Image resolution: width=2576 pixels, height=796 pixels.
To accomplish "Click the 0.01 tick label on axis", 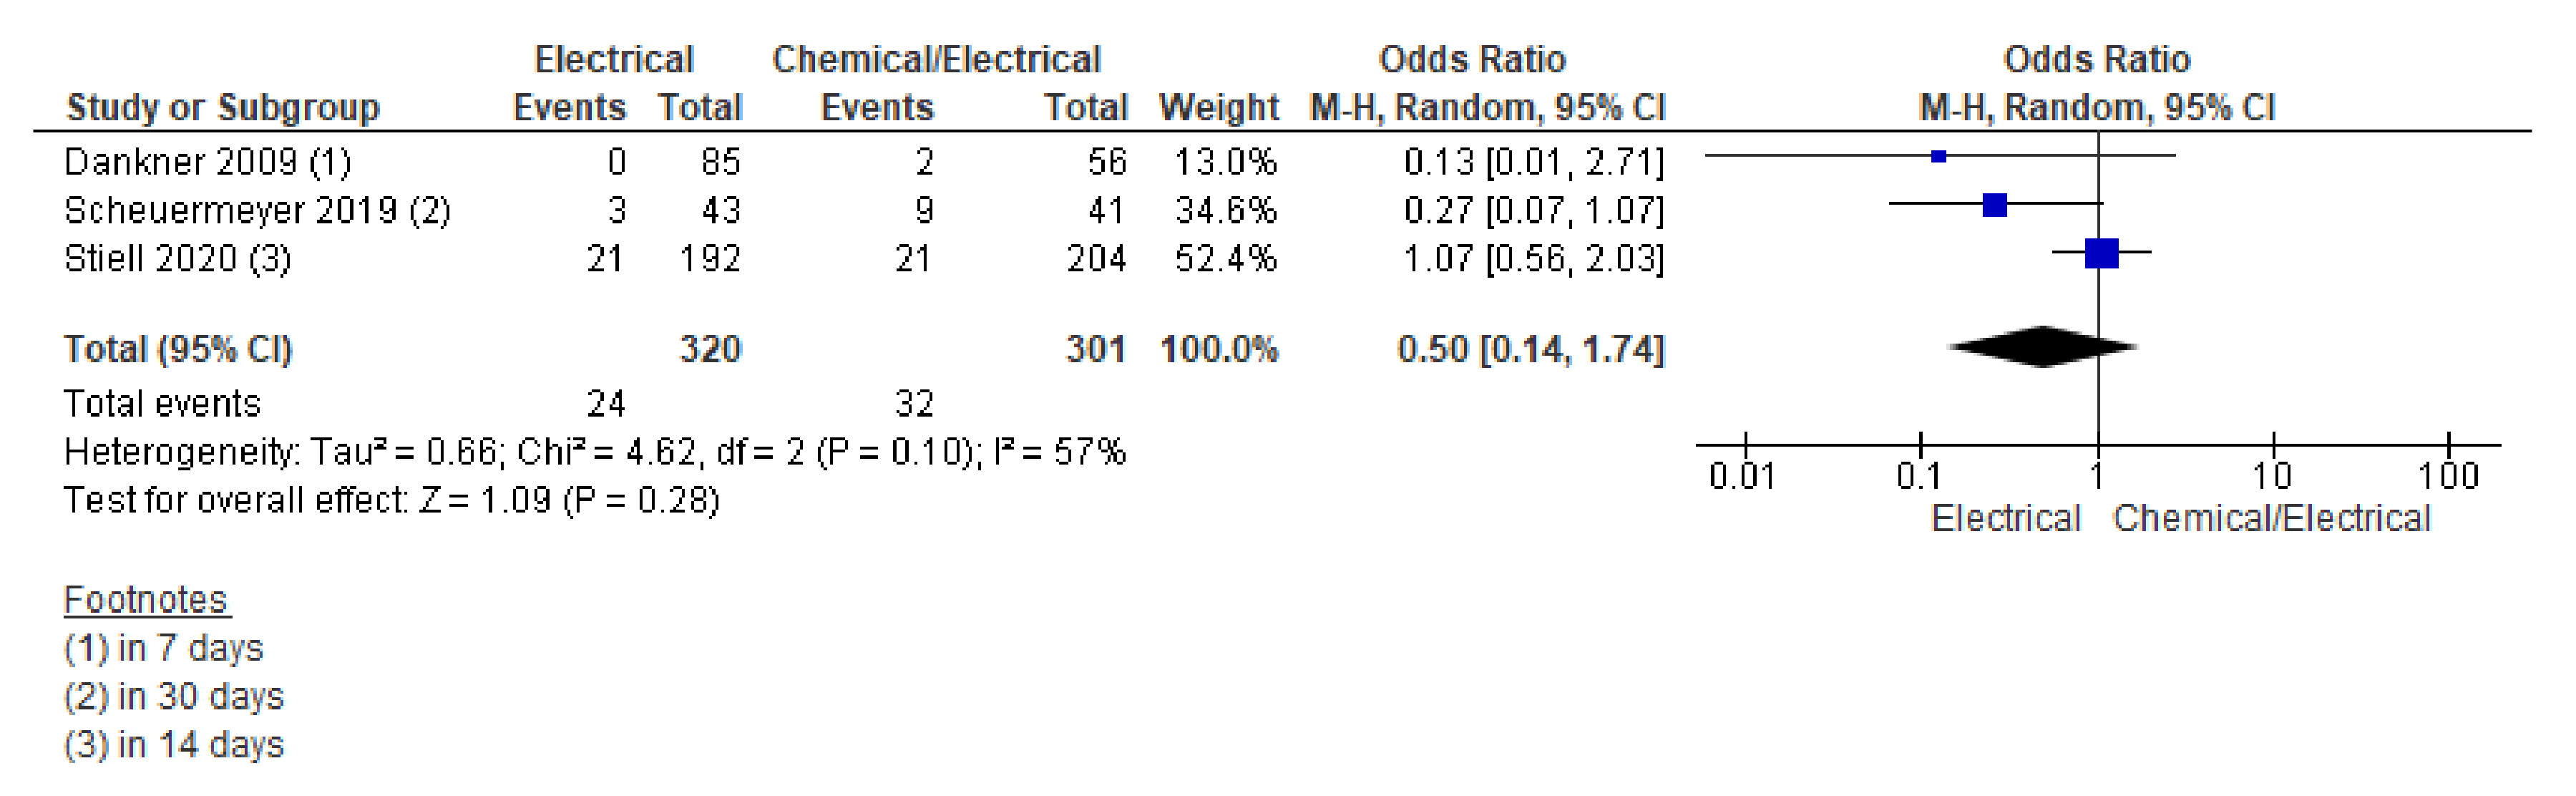I will point(1742,475).
